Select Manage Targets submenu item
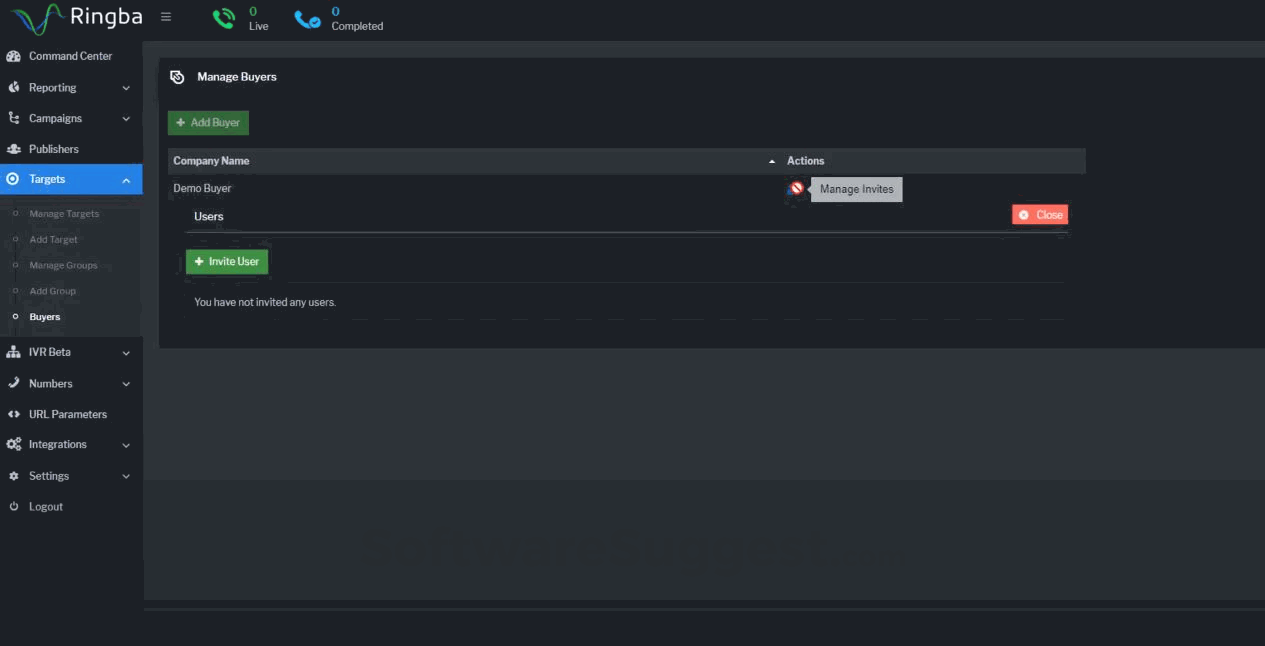Viewport: 1265px width, 646px height. tap(64, 214)
